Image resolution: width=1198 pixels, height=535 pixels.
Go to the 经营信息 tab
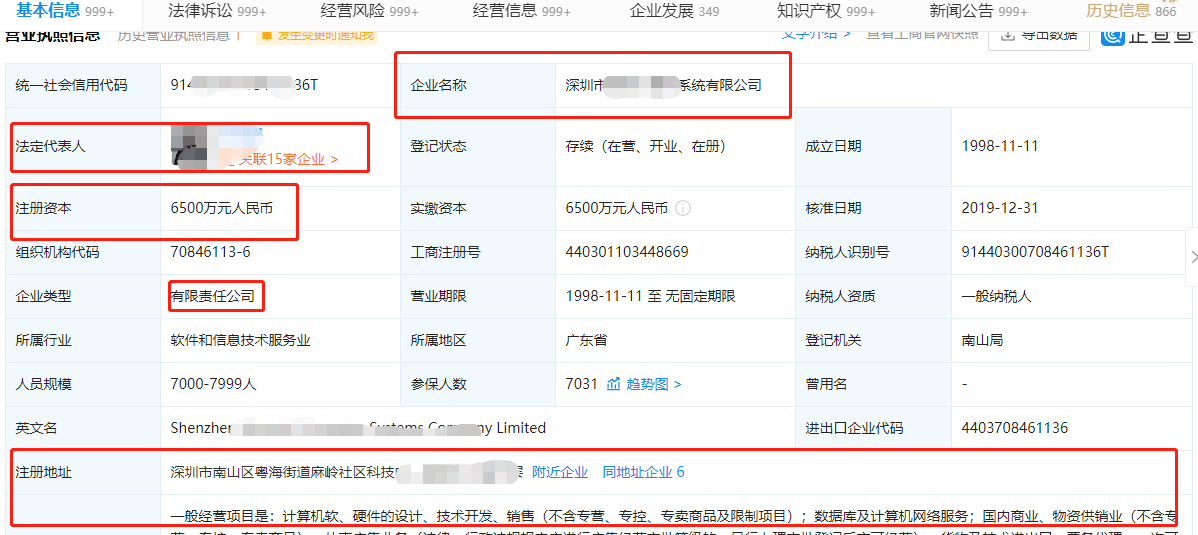[x=522, y=11]
